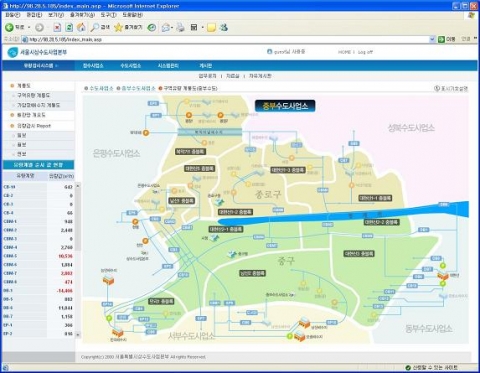Select the 게시판 navigation tab
The image size is (480, 373).
click(x=206, y=66)
